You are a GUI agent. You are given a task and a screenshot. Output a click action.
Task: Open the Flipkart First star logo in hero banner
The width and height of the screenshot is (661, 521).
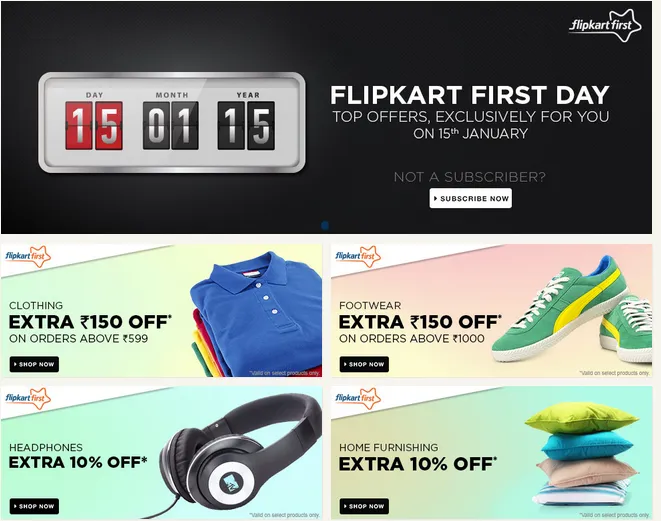coord(605,25)
